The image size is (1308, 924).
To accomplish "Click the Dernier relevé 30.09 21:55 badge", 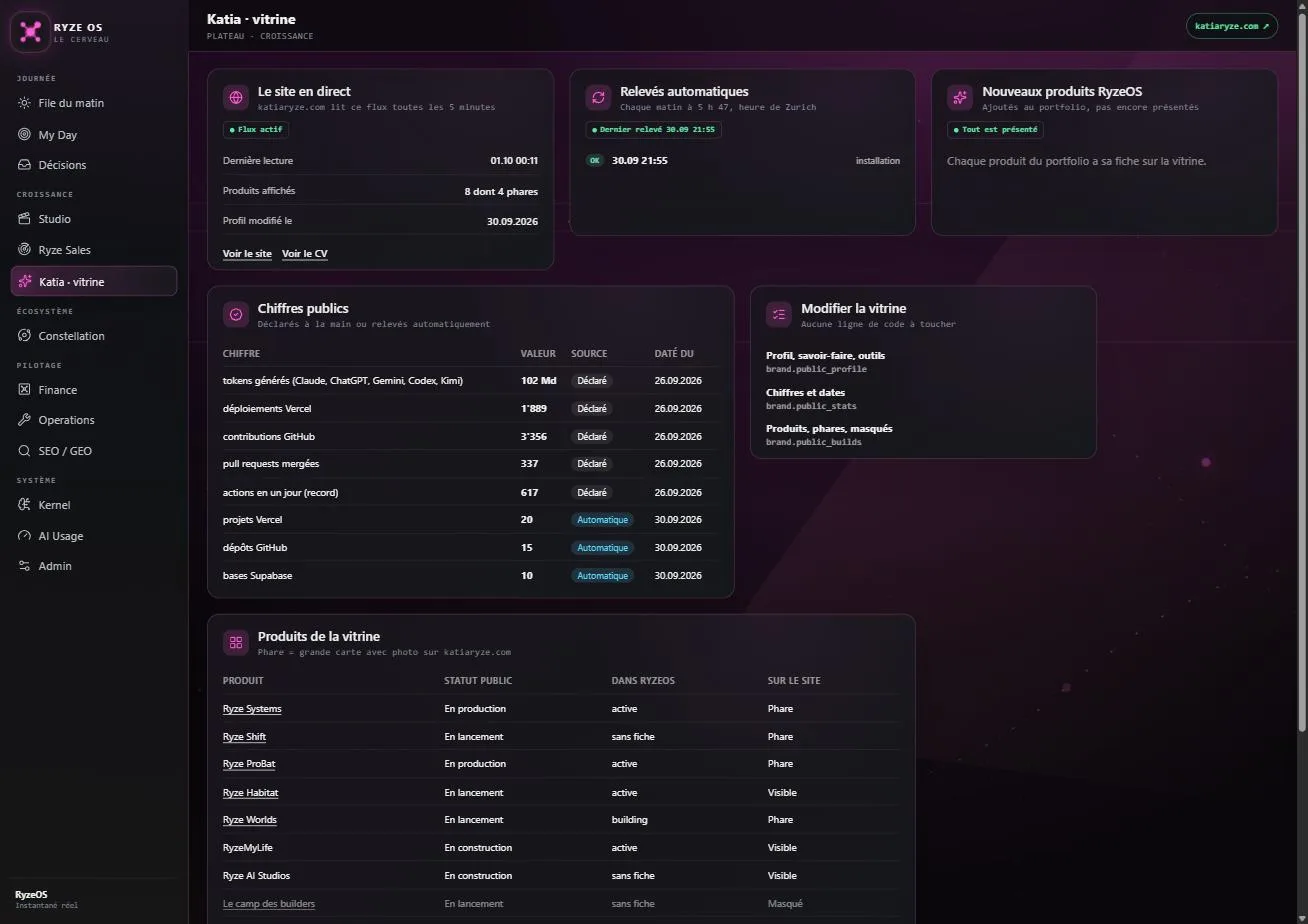I will (x=653, y=129).
